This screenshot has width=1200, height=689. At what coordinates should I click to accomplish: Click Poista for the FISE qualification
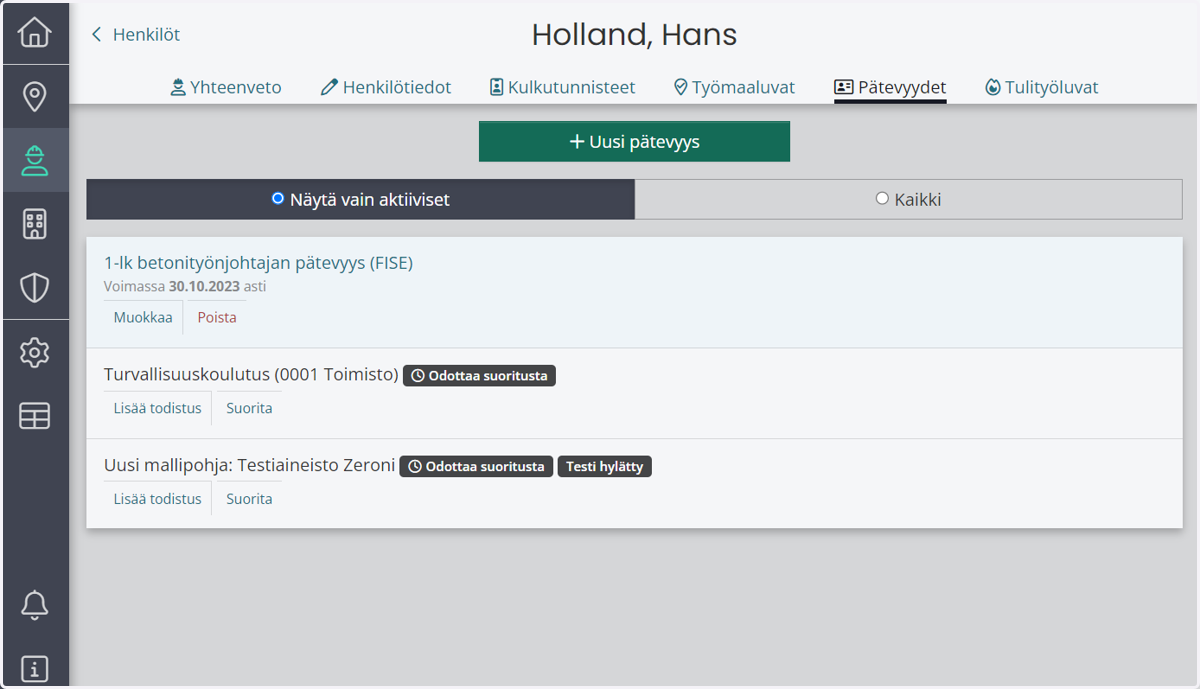(x=217, y=317)
